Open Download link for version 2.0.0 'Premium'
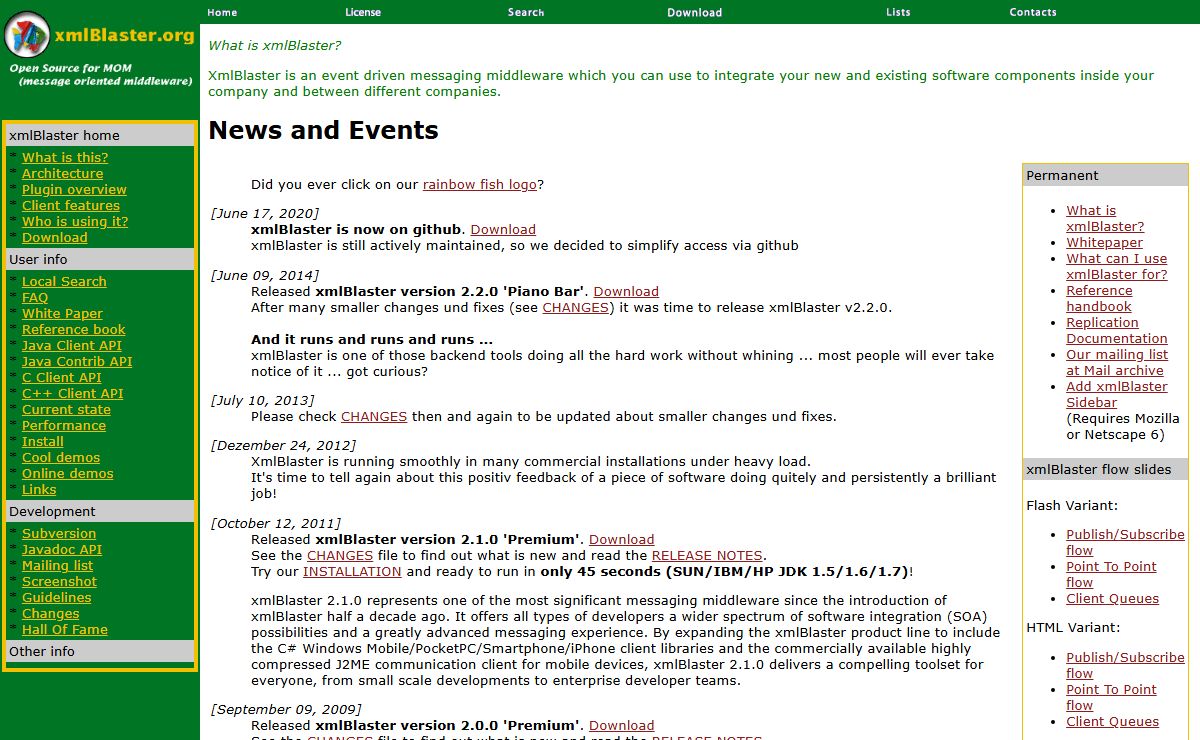1200x740 pixels. pos(621,725)
